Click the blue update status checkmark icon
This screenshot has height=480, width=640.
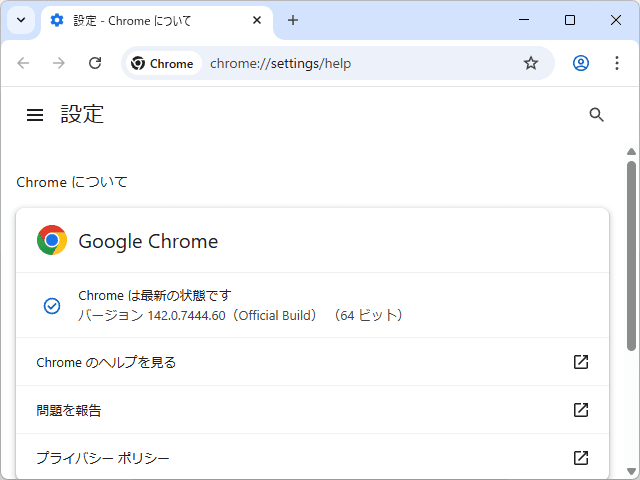click(52, 305)
